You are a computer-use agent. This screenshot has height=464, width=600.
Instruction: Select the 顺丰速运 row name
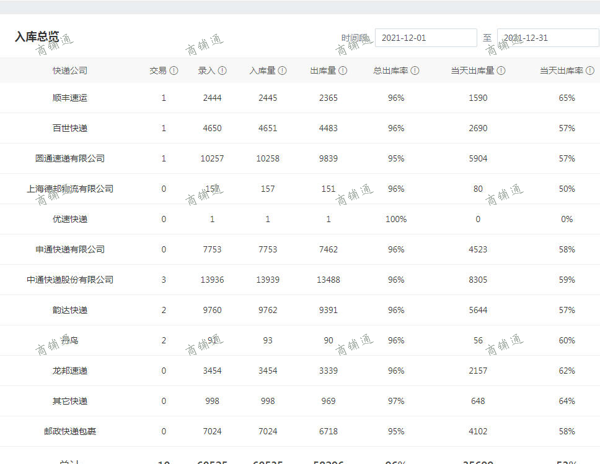click(x=70, y=98)
